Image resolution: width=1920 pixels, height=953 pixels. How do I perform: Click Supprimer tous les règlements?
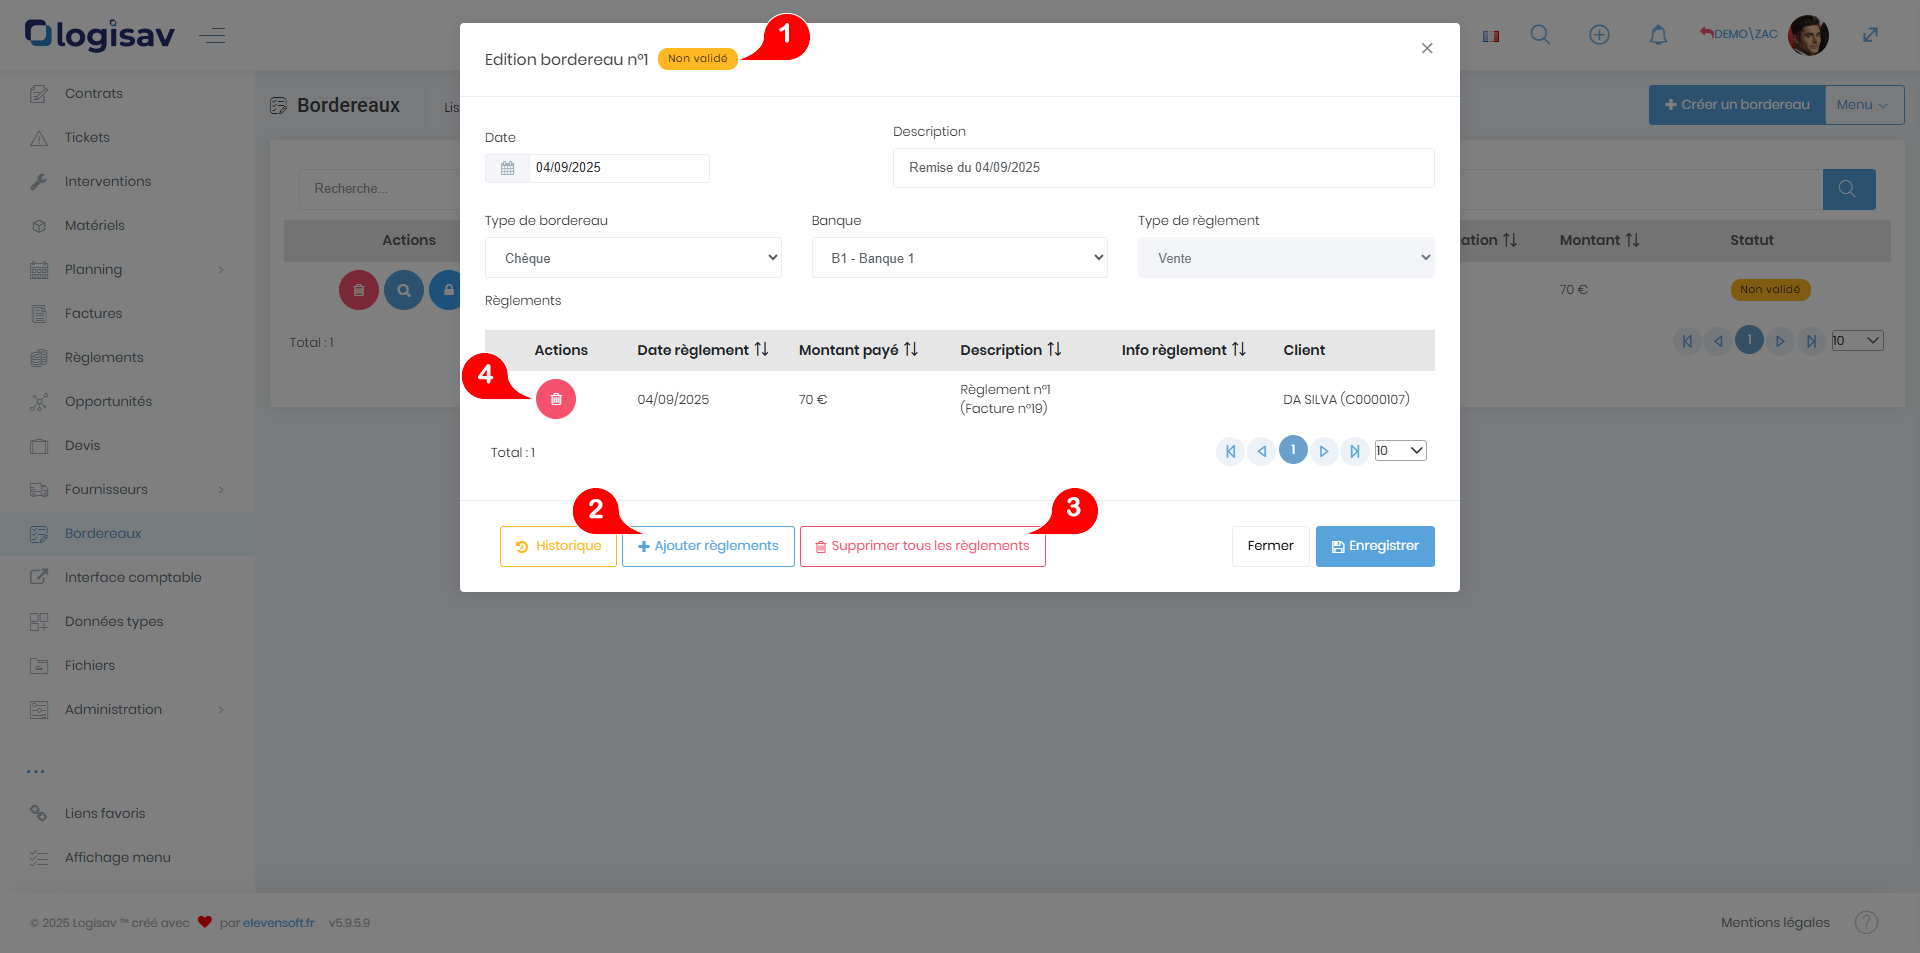[x=922, y=546]
